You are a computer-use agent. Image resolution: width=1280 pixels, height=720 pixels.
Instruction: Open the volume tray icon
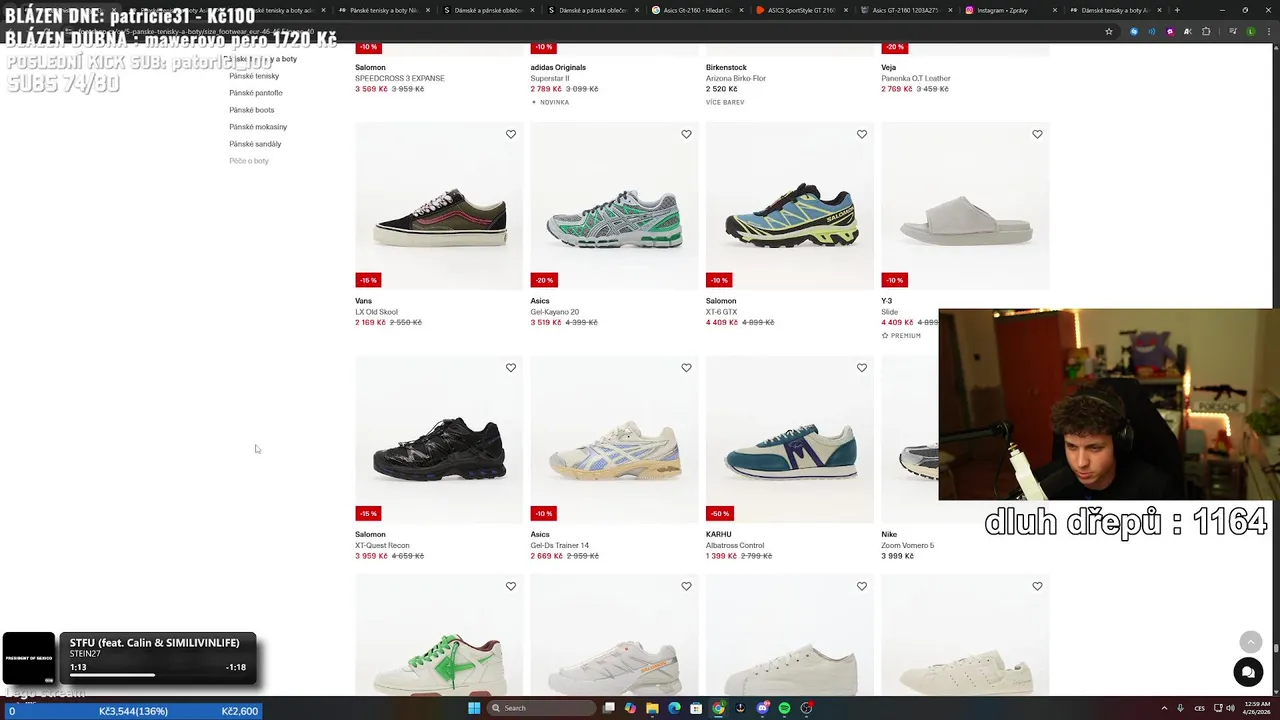(1230, 708)
